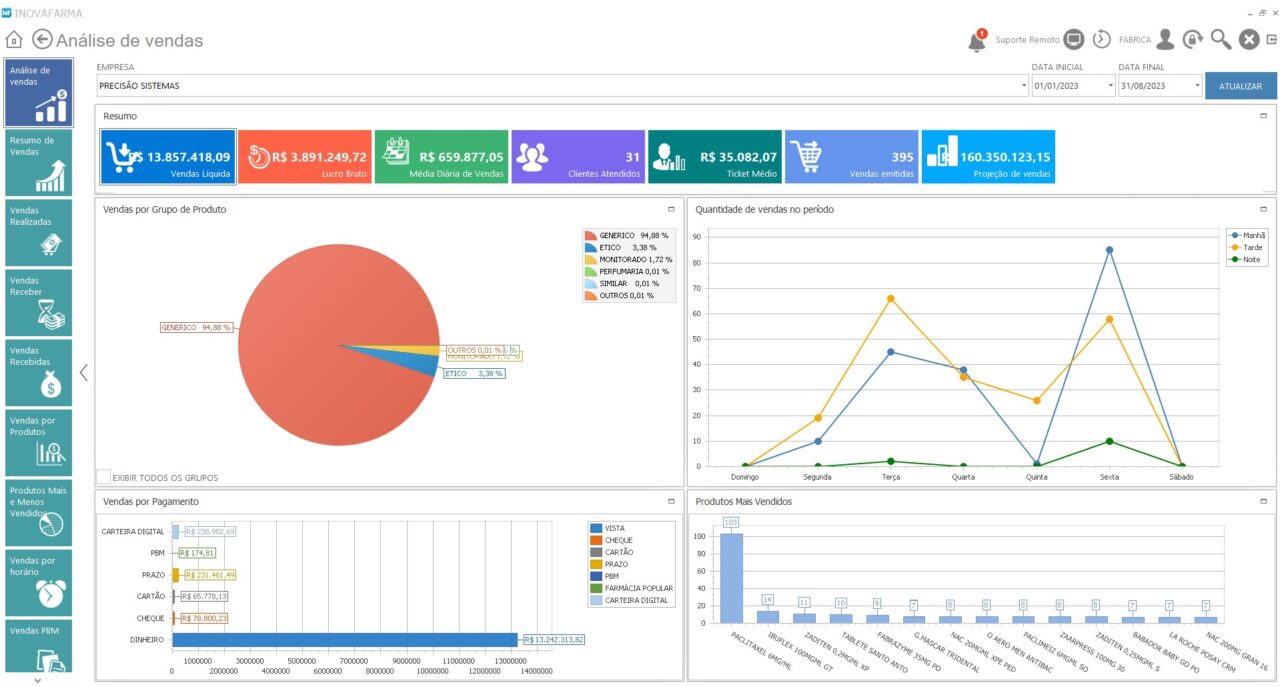Maximize Quantidade de vendas no período panel
1280x687 pixels.
pyautogui.click(x=1264, y=209)
